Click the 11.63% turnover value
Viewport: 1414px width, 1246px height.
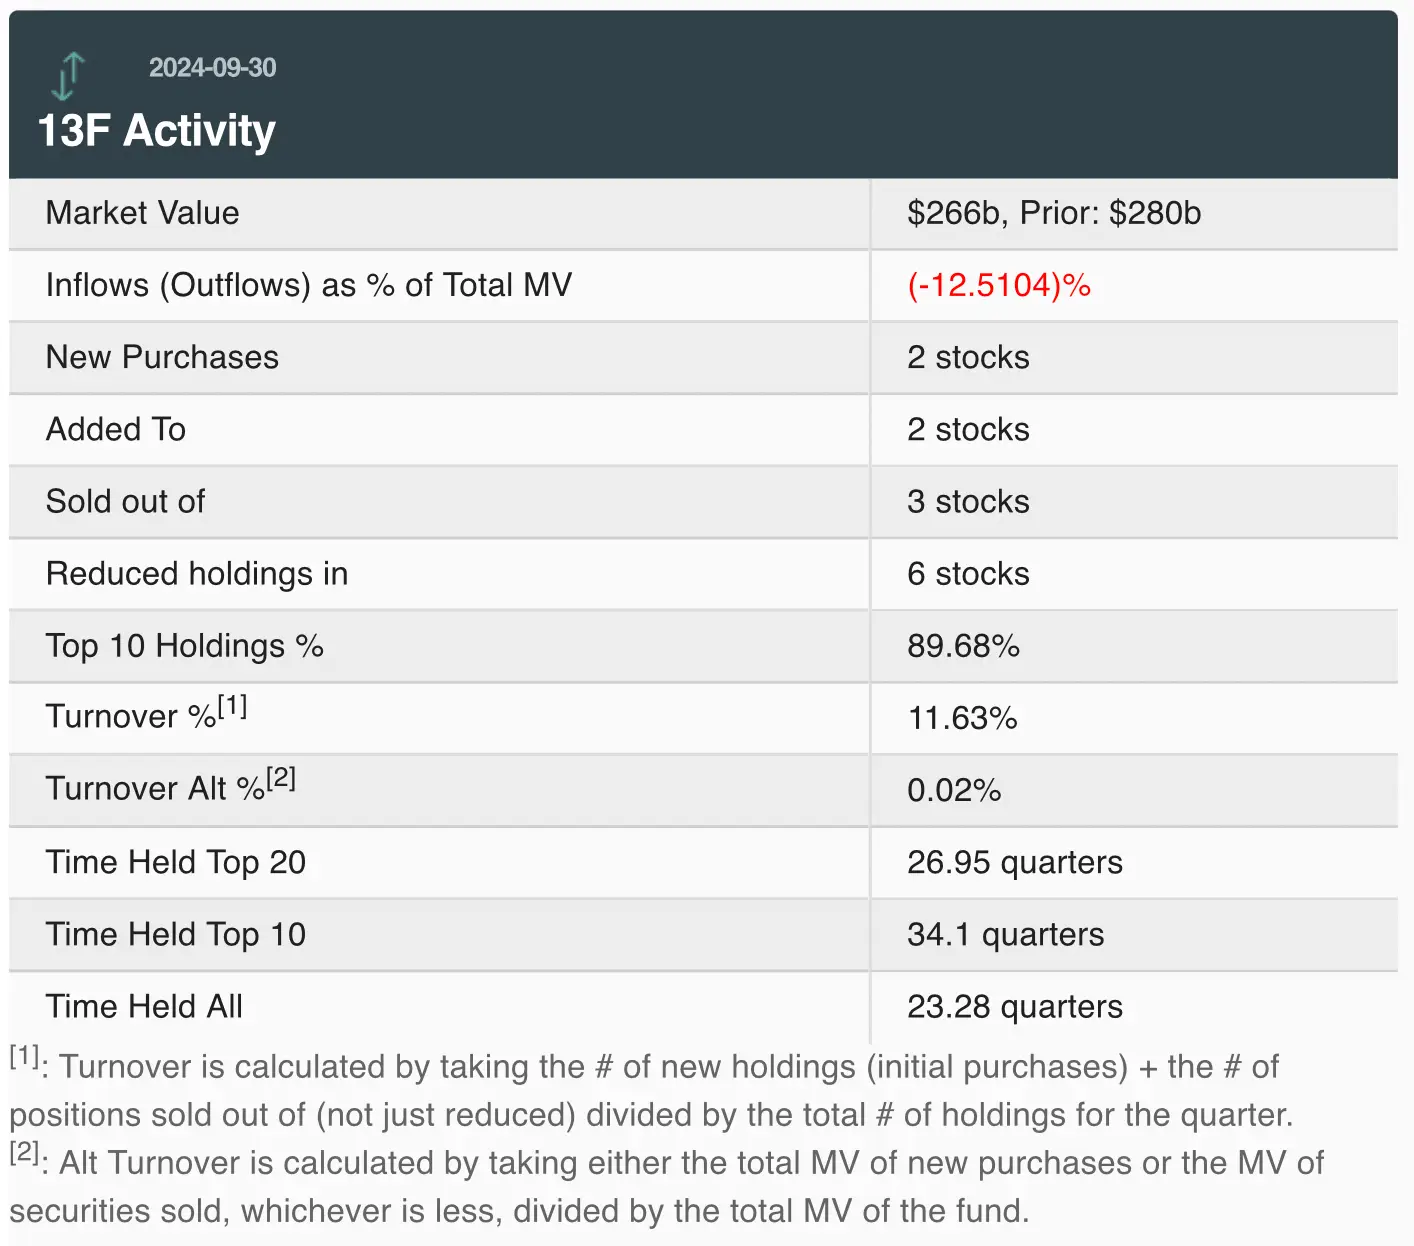[962, 718]
